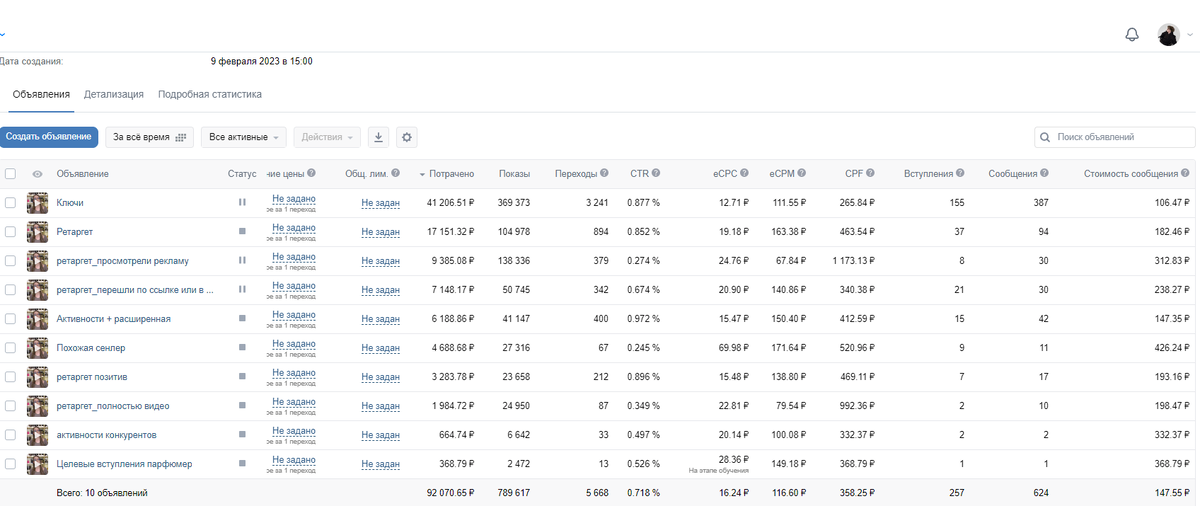This screenshot has height=506, width=1200.
Task: Click the eye icon in table header
Action: (37, 174)
